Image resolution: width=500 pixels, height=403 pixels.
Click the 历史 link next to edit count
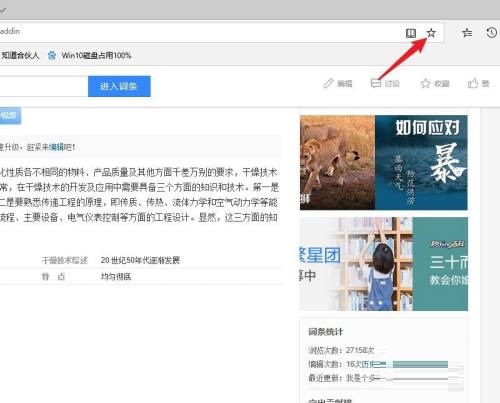tap(369, 364)
